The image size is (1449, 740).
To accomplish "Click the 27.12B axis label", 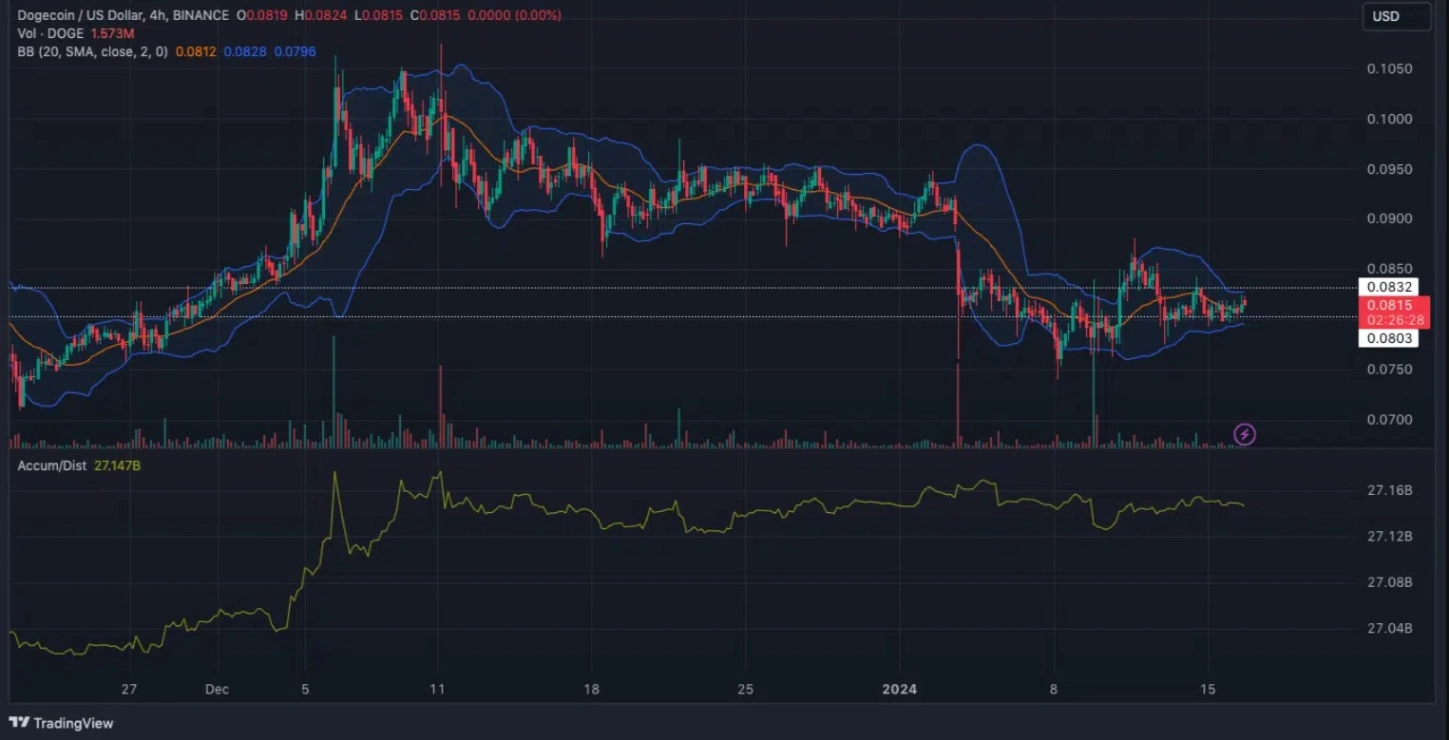I will [x=1390, y=536].
